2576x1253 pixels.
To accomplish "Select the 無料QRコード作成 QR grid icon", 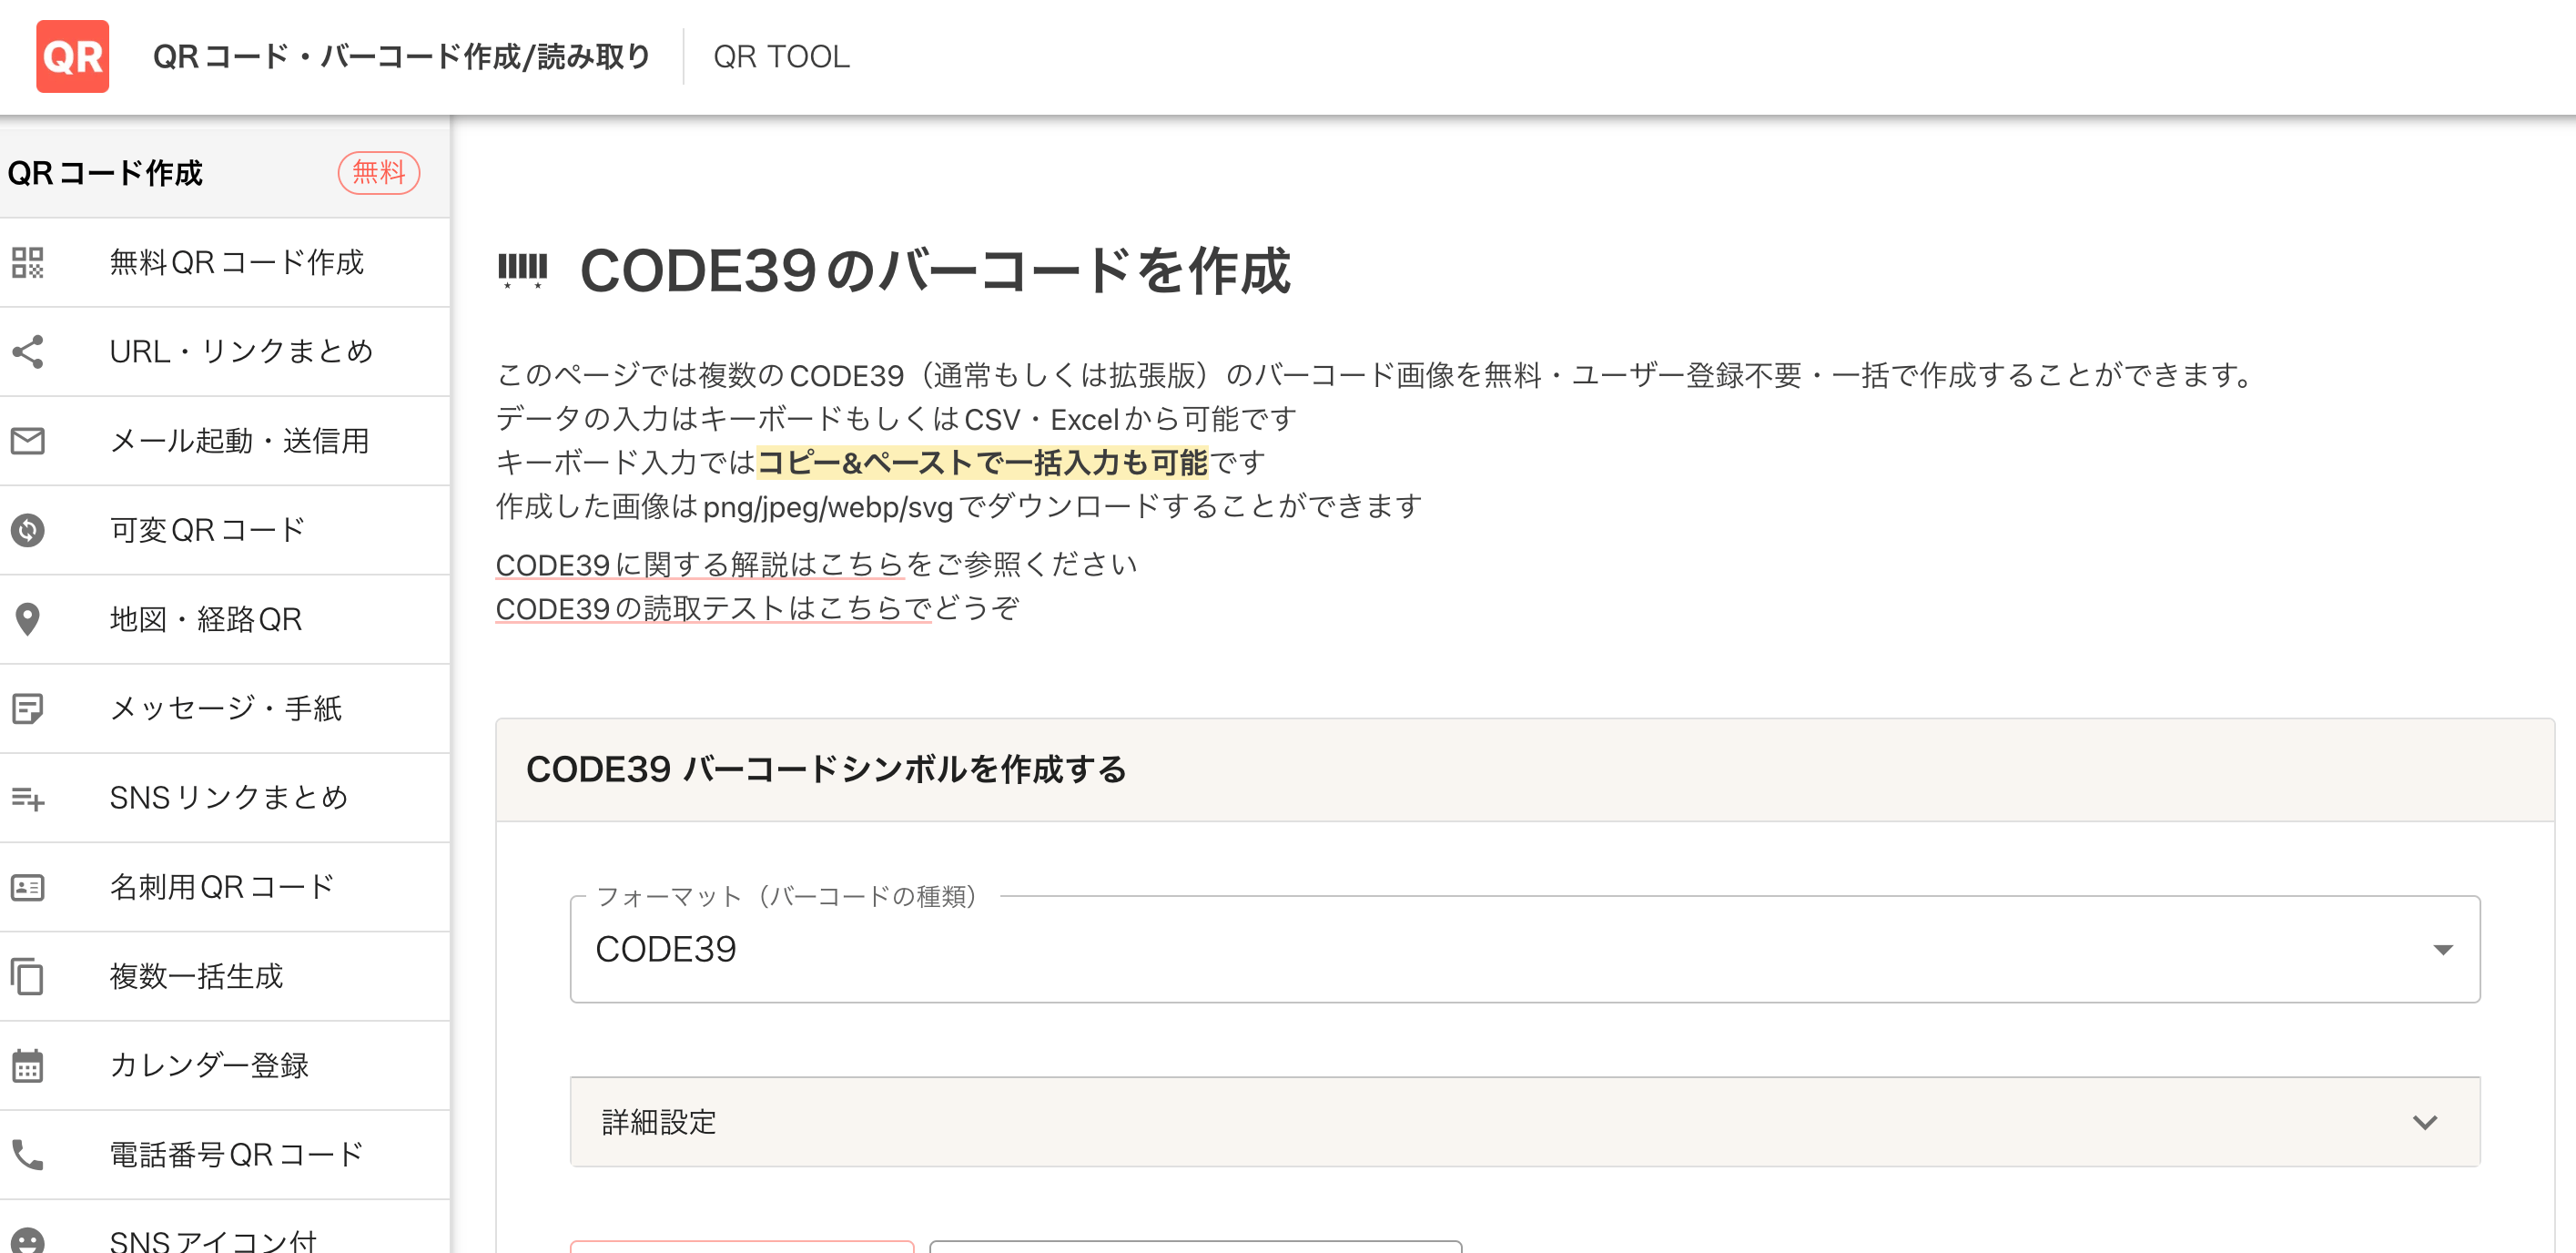I will (x=28, y=263).
